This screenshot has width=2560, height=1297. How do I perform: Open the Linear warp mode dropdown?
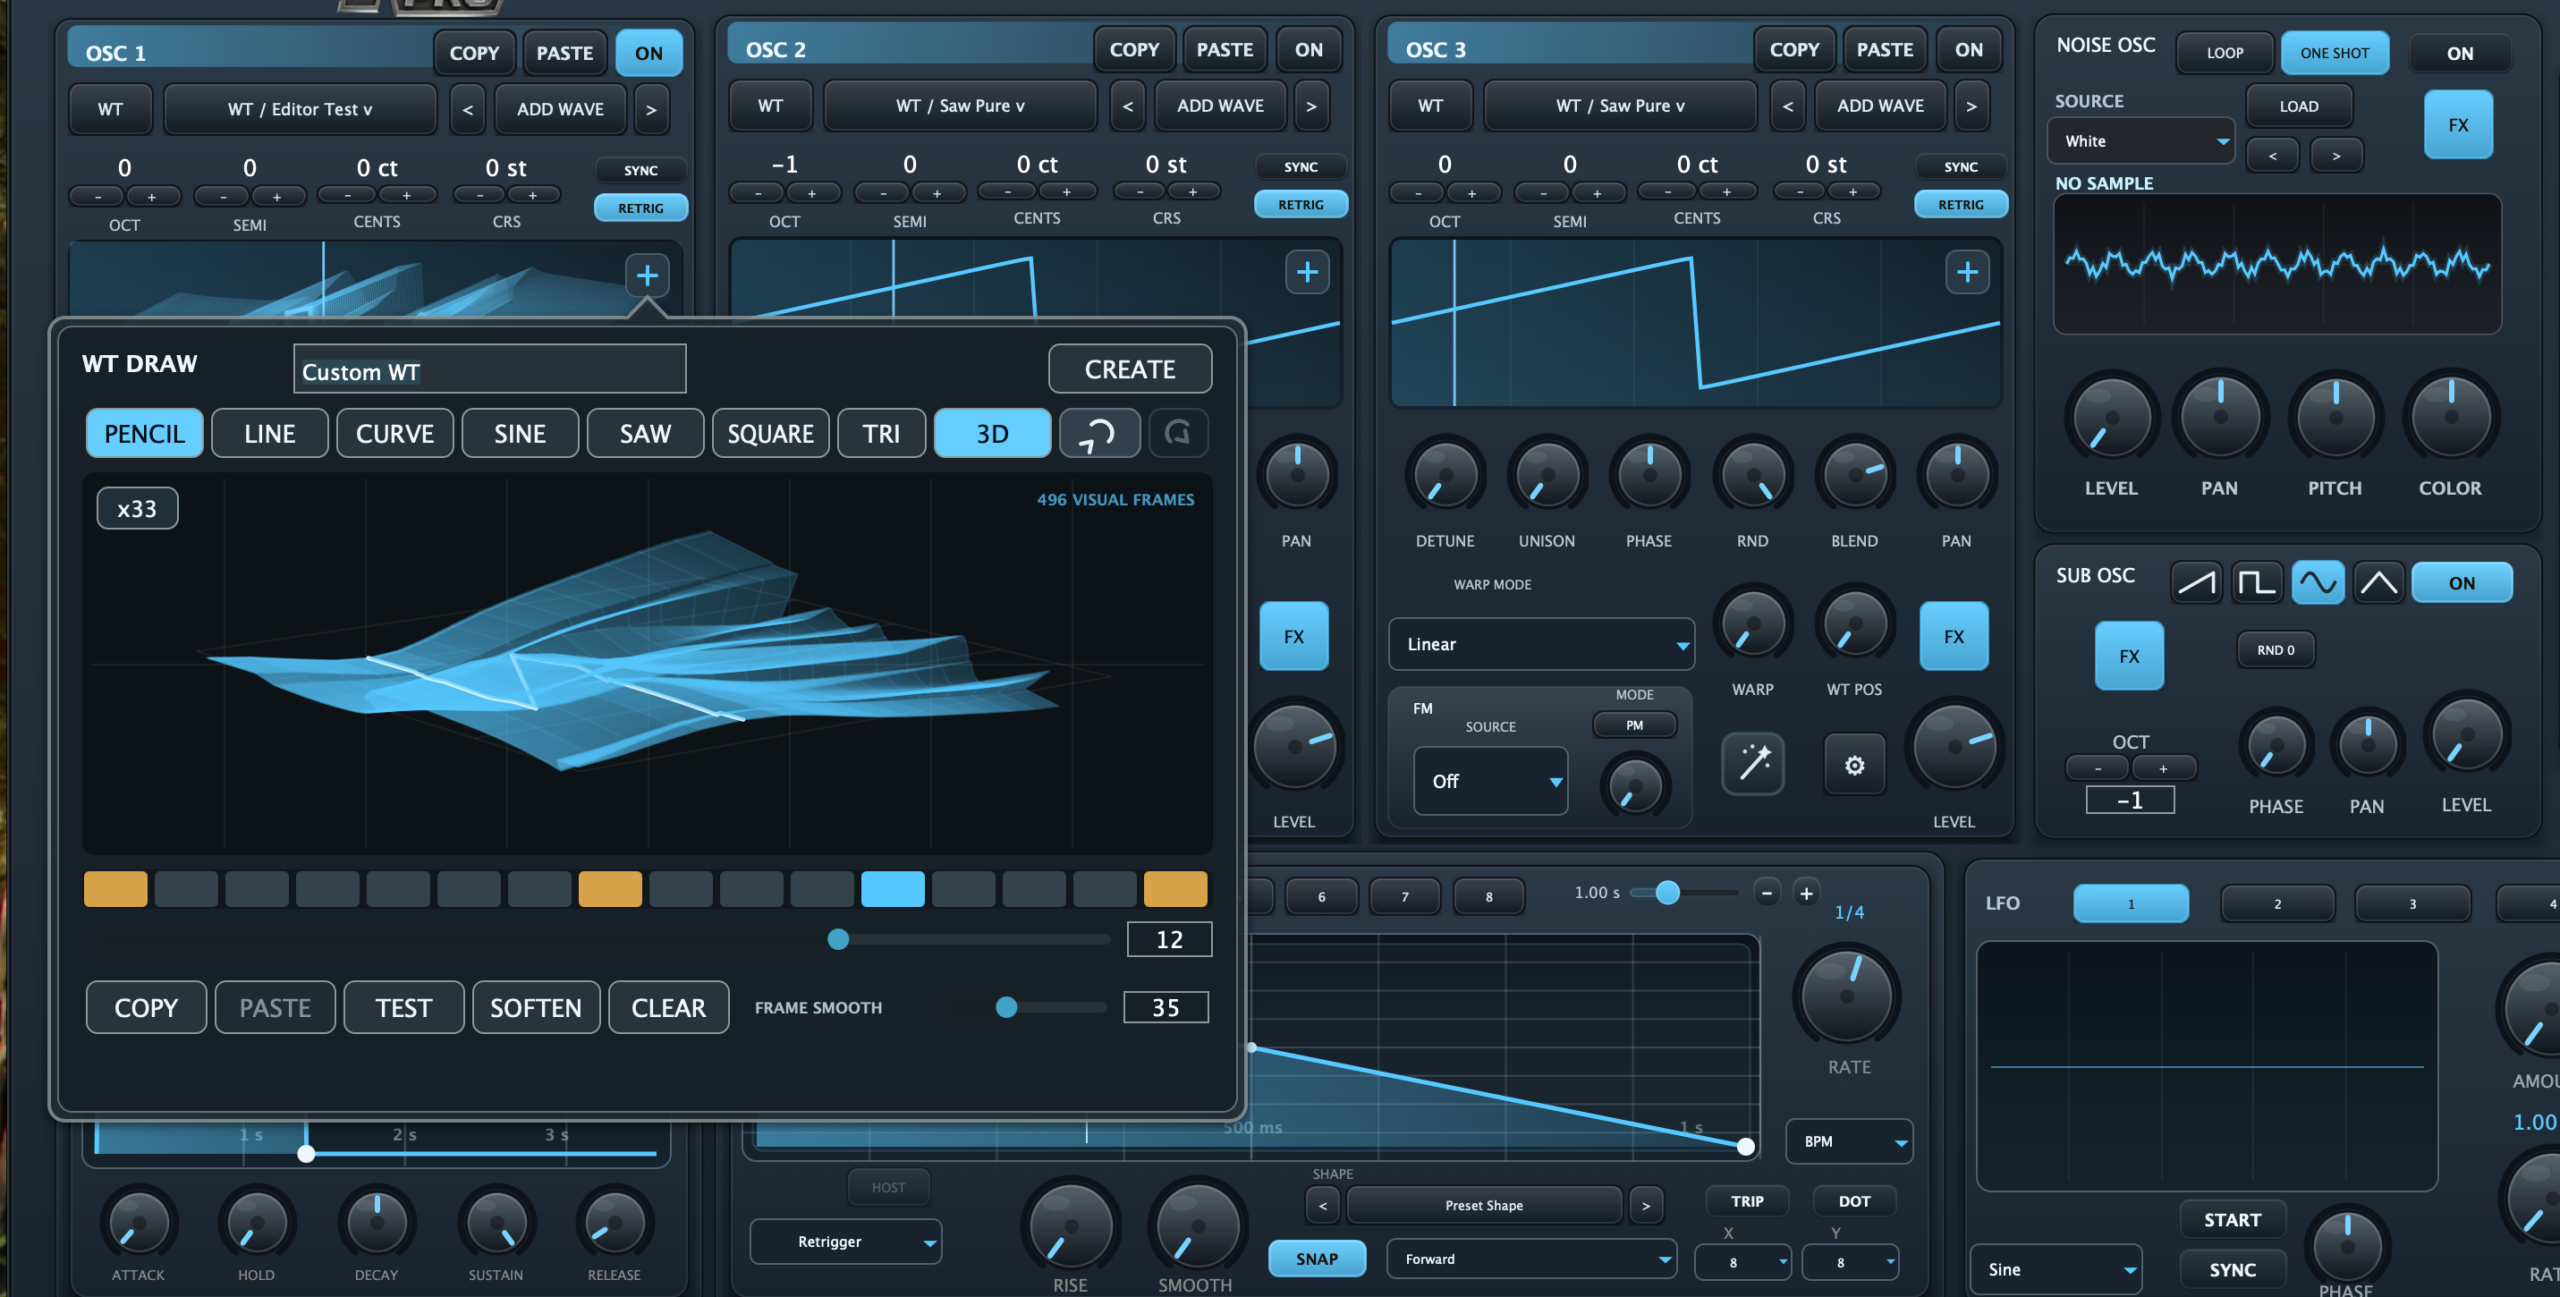point(1541,644)
